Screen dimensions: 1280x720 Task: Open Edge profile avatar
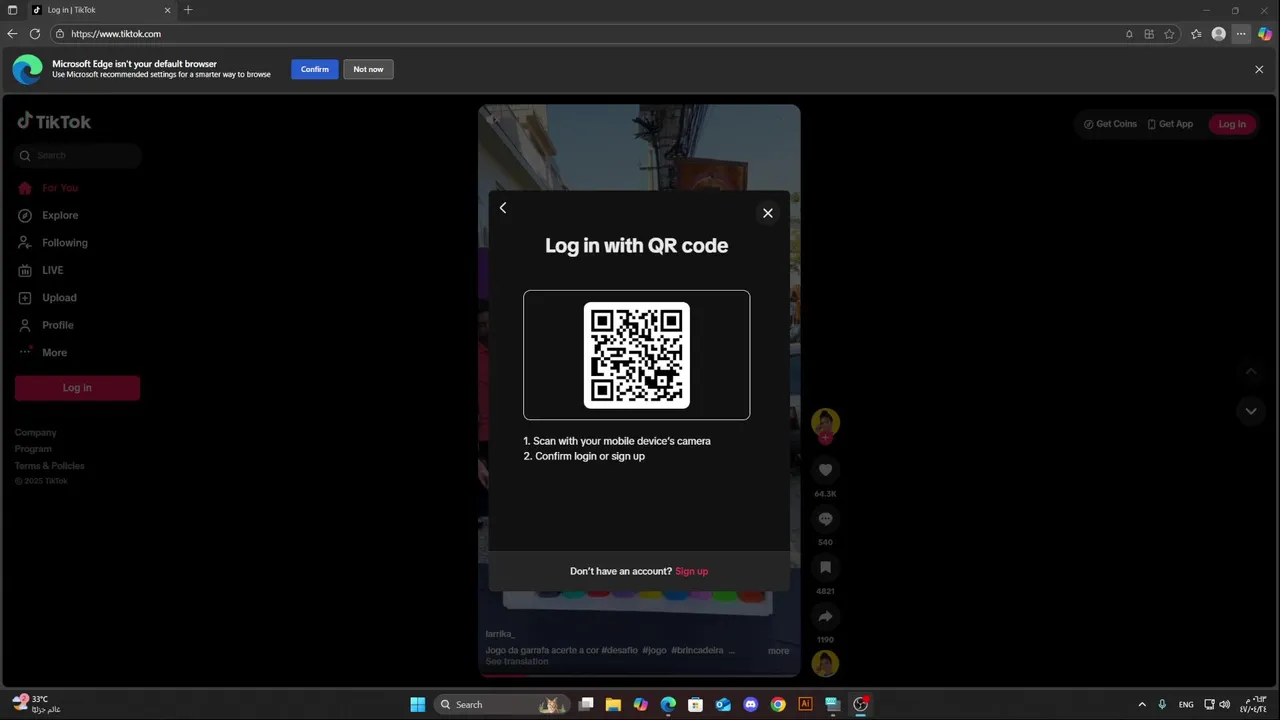(1218, 34)
